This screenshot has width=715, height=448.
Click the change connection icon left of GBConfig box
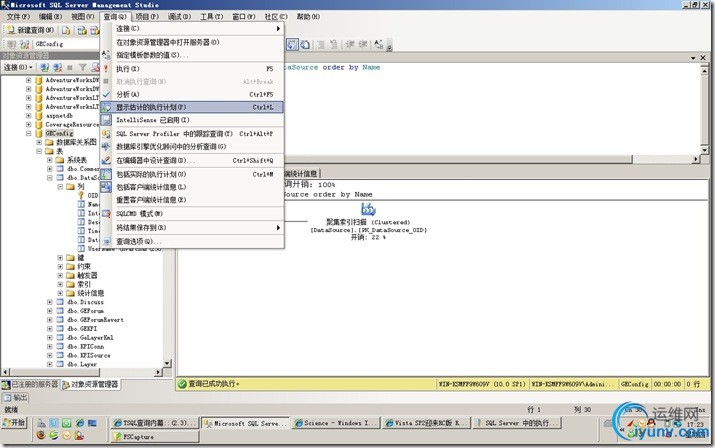pos(25,44)
